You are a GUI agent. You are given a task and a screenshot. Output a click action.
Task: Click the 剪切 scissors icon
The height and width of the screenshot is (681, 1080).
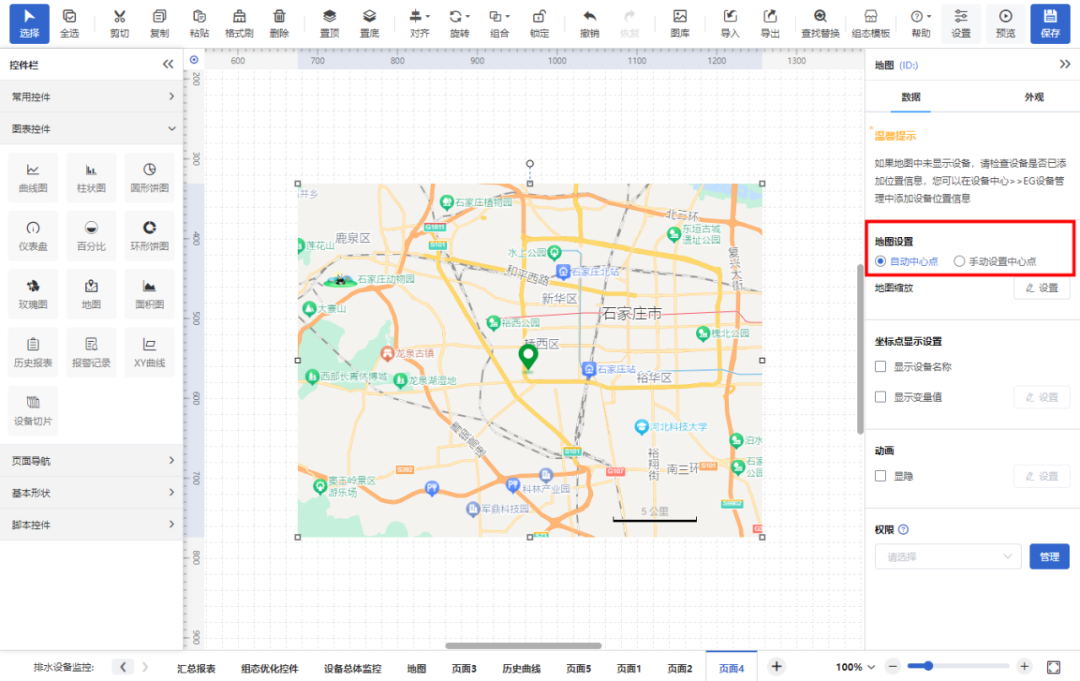[119, 23]
